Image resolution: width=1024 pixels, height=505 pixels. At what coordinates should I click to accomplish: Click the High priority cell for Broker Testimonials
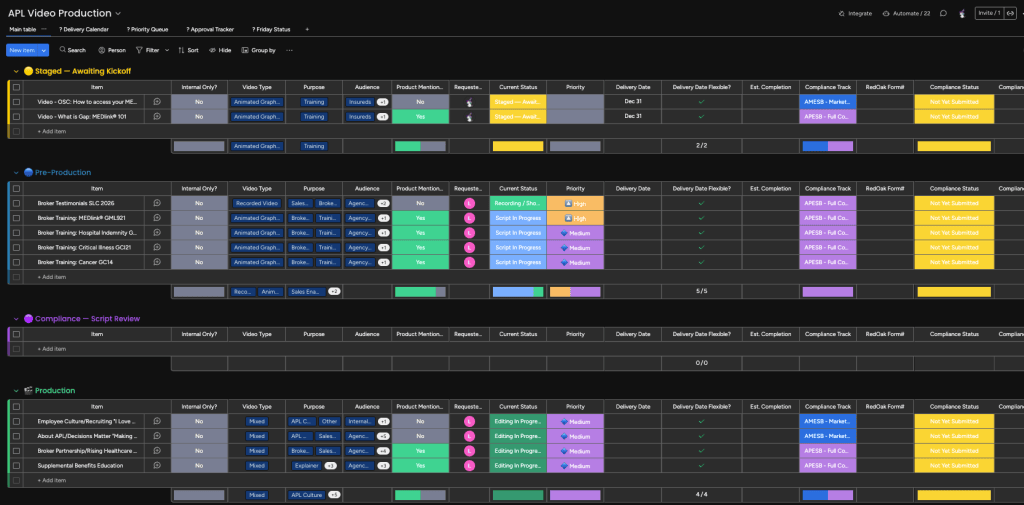point(575,203)
